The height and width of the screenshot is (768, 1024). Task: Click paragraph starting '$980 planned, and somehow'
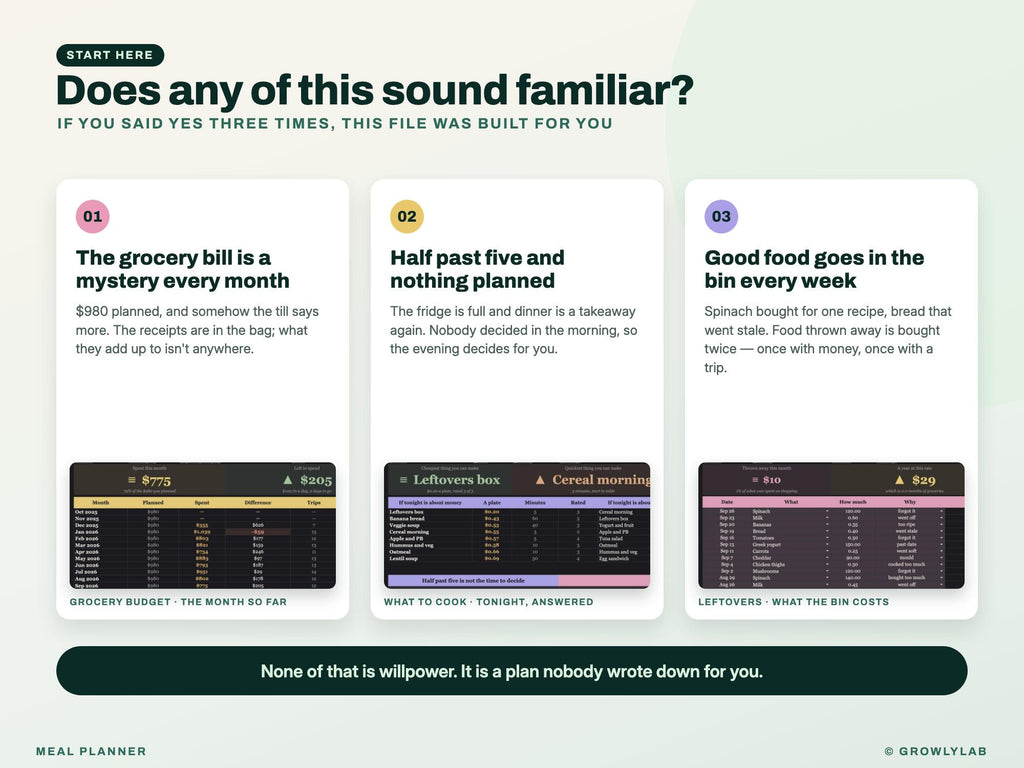coord(197,330)
